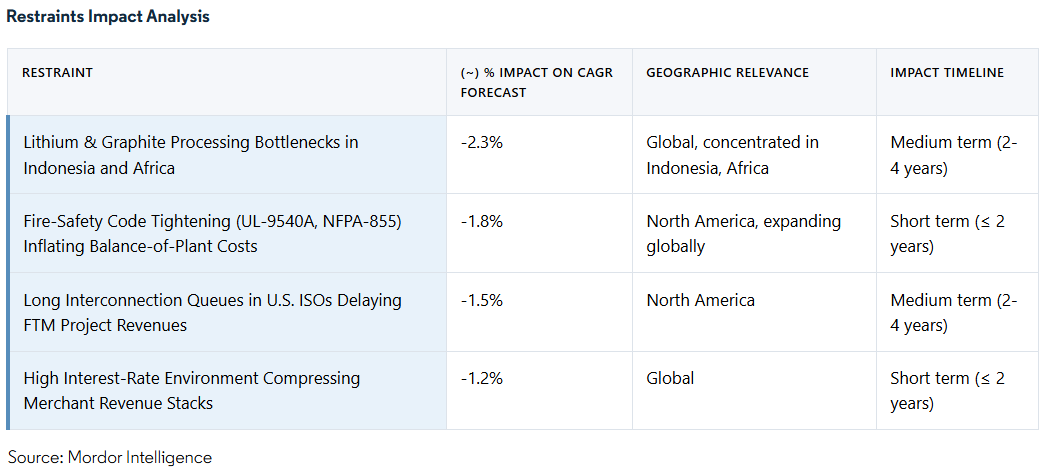Select the -1.2% impact value
This screenshot has width=1050, height=475.
(481, 378)
